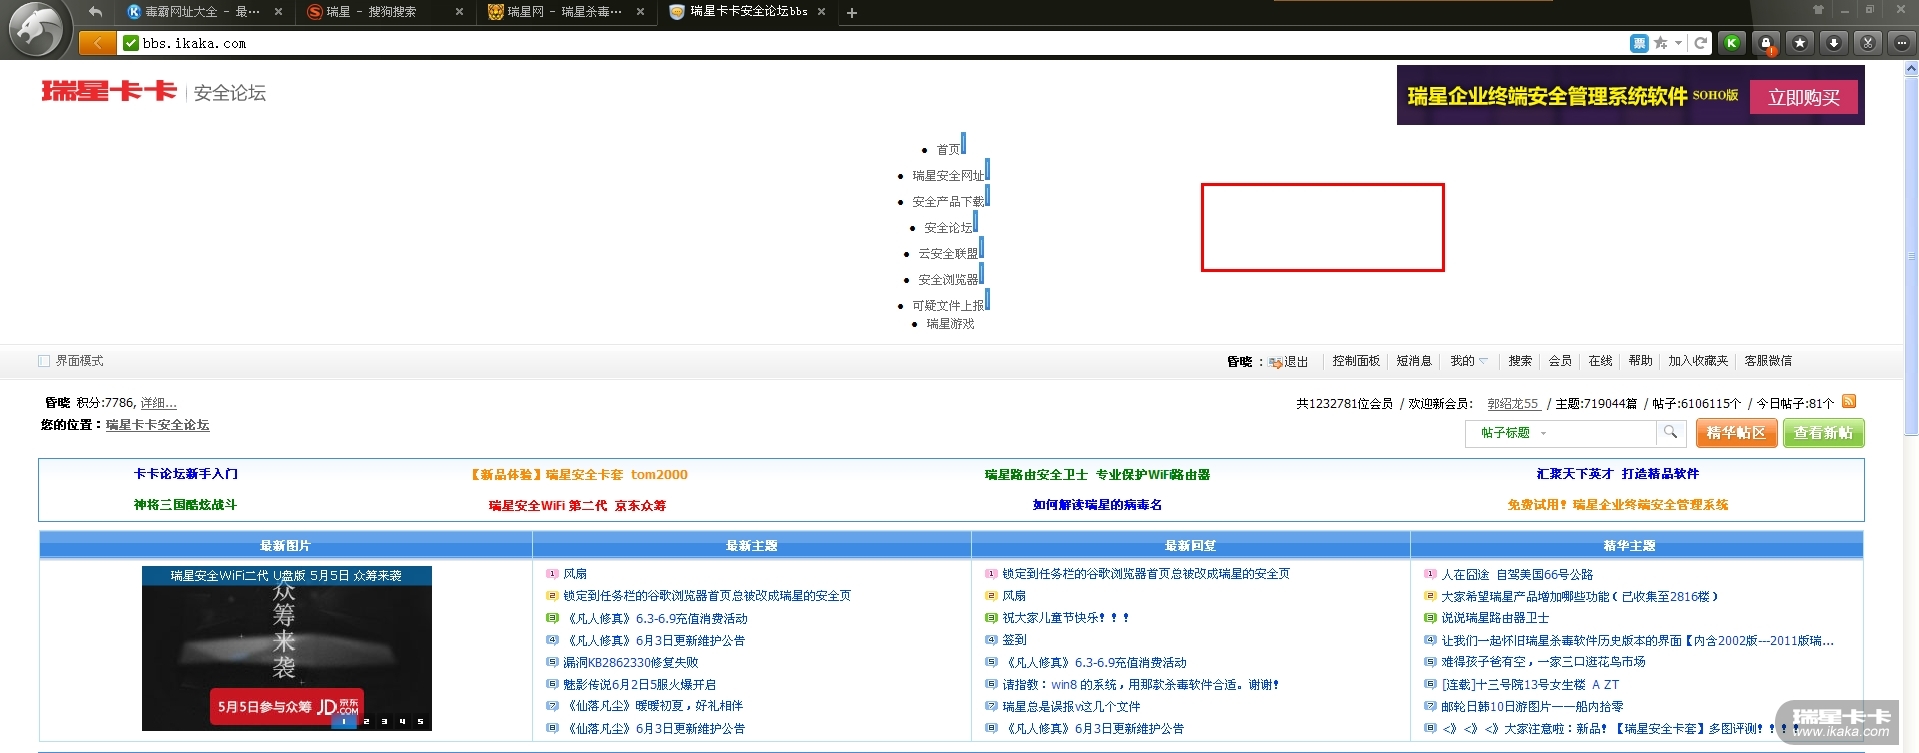Screen dimensions: 1919x753
Task: Close the 瑞星 - 搜狗搜索 tab
Action: click(459, 12)
